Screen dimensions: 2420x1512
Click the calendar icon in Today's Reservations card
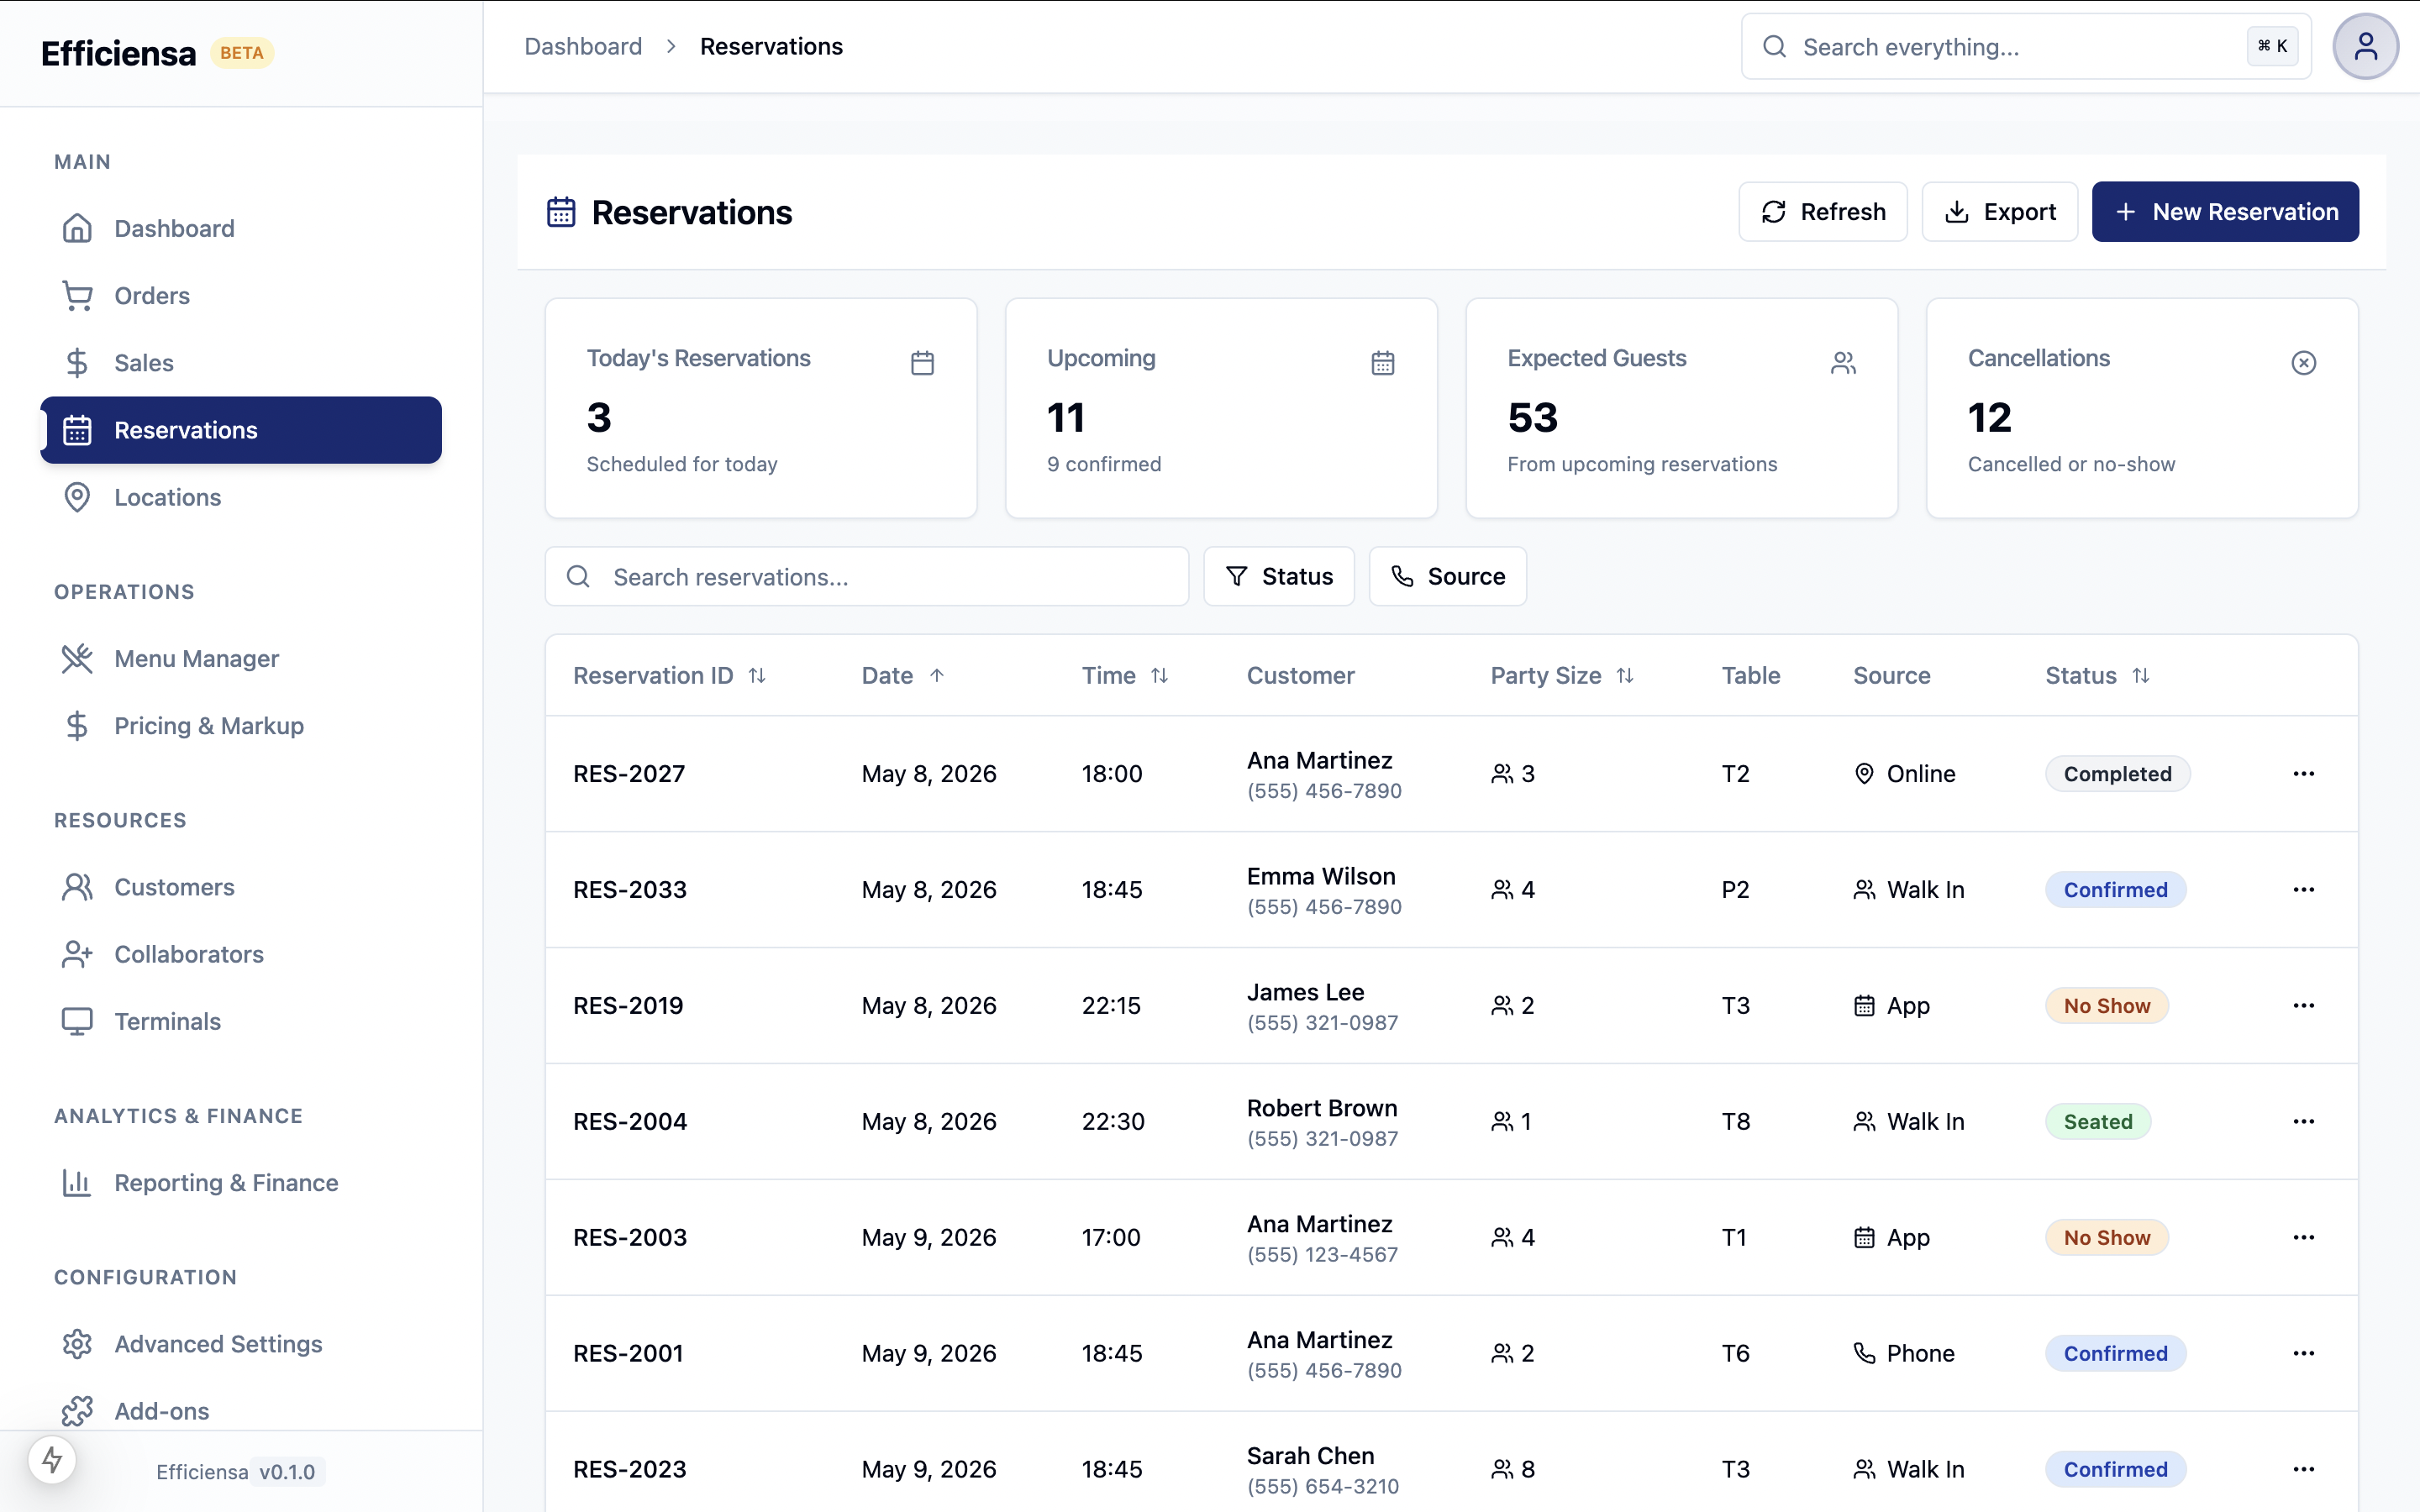point(922,362)
